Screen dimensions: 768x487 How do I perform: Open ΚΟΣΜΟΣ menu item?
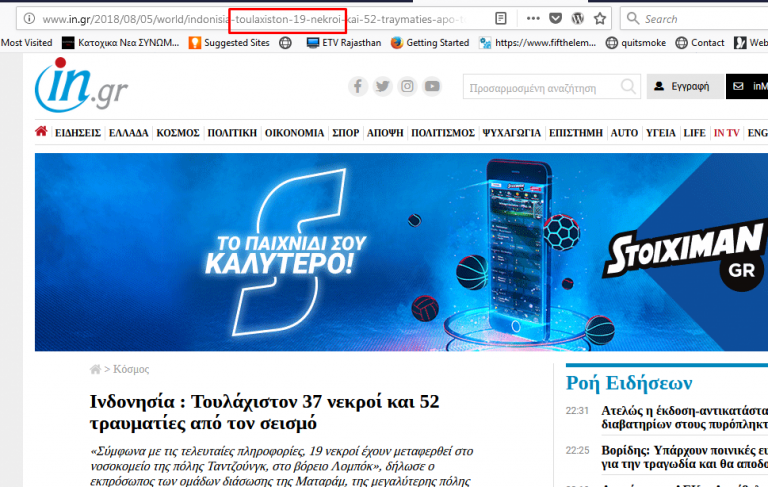point(178,133)
